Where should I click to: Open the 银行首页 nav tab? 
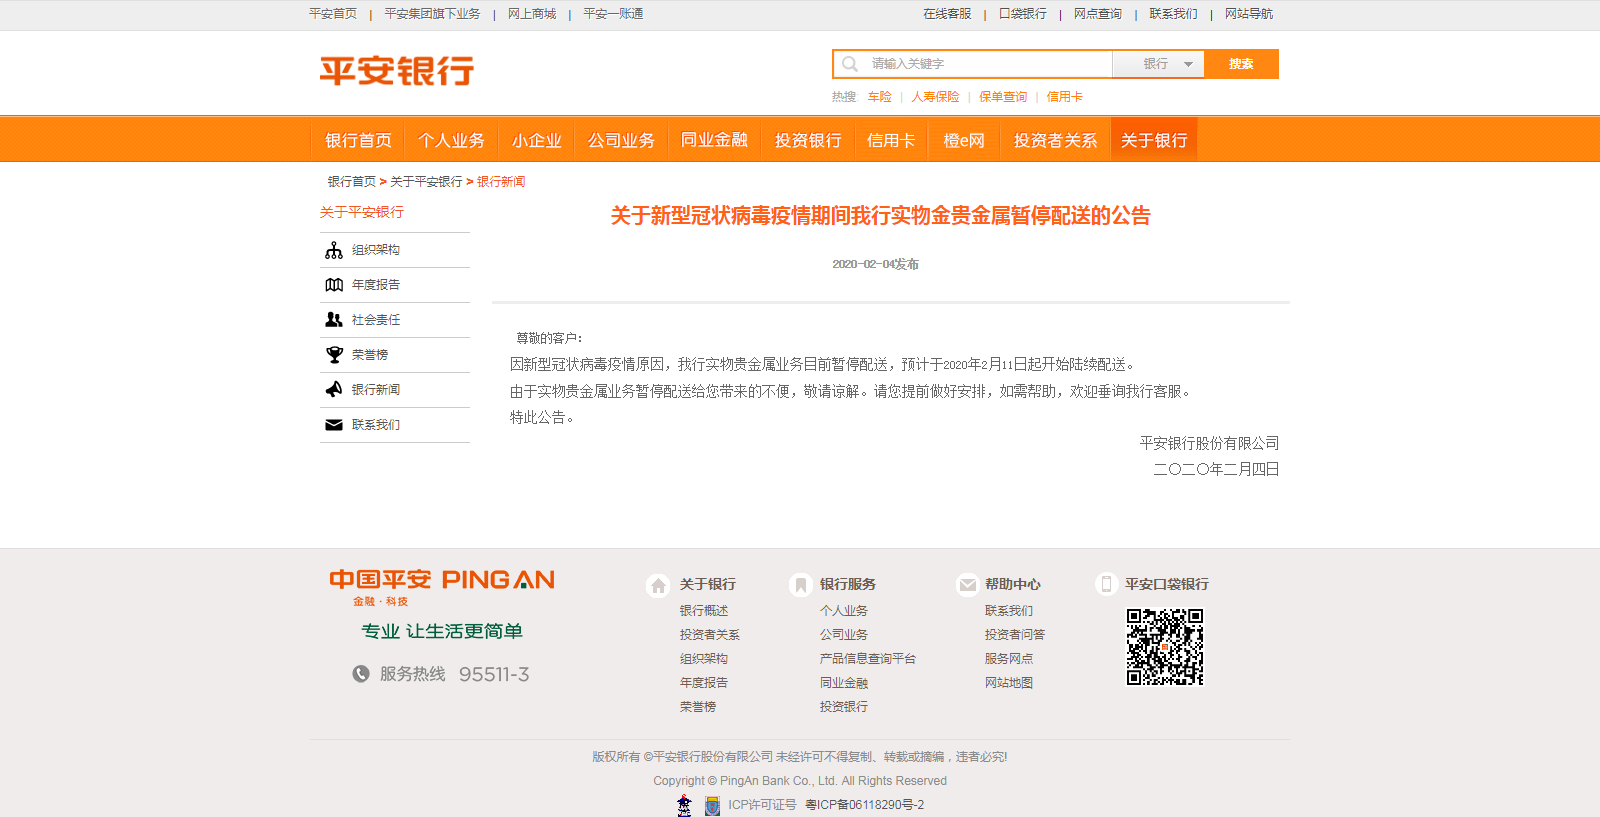[358, 140]
